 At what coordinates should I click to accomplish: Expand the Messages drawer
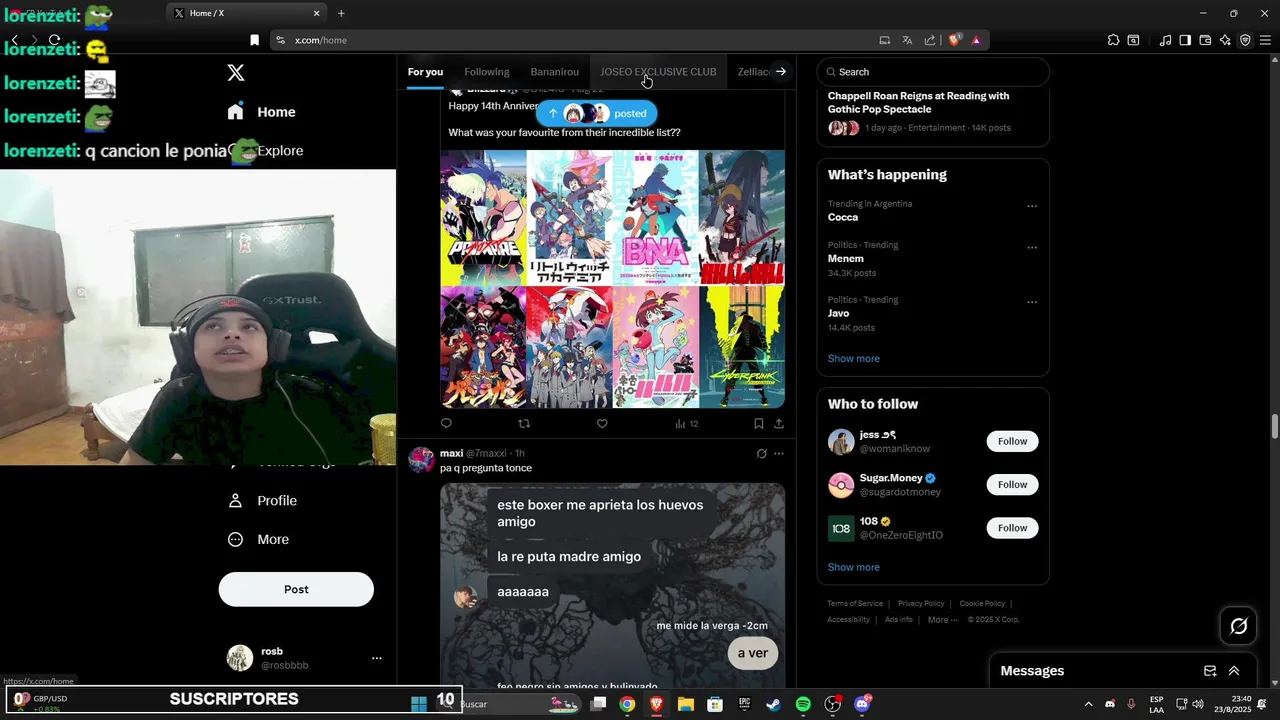(x=1234, y=671)
